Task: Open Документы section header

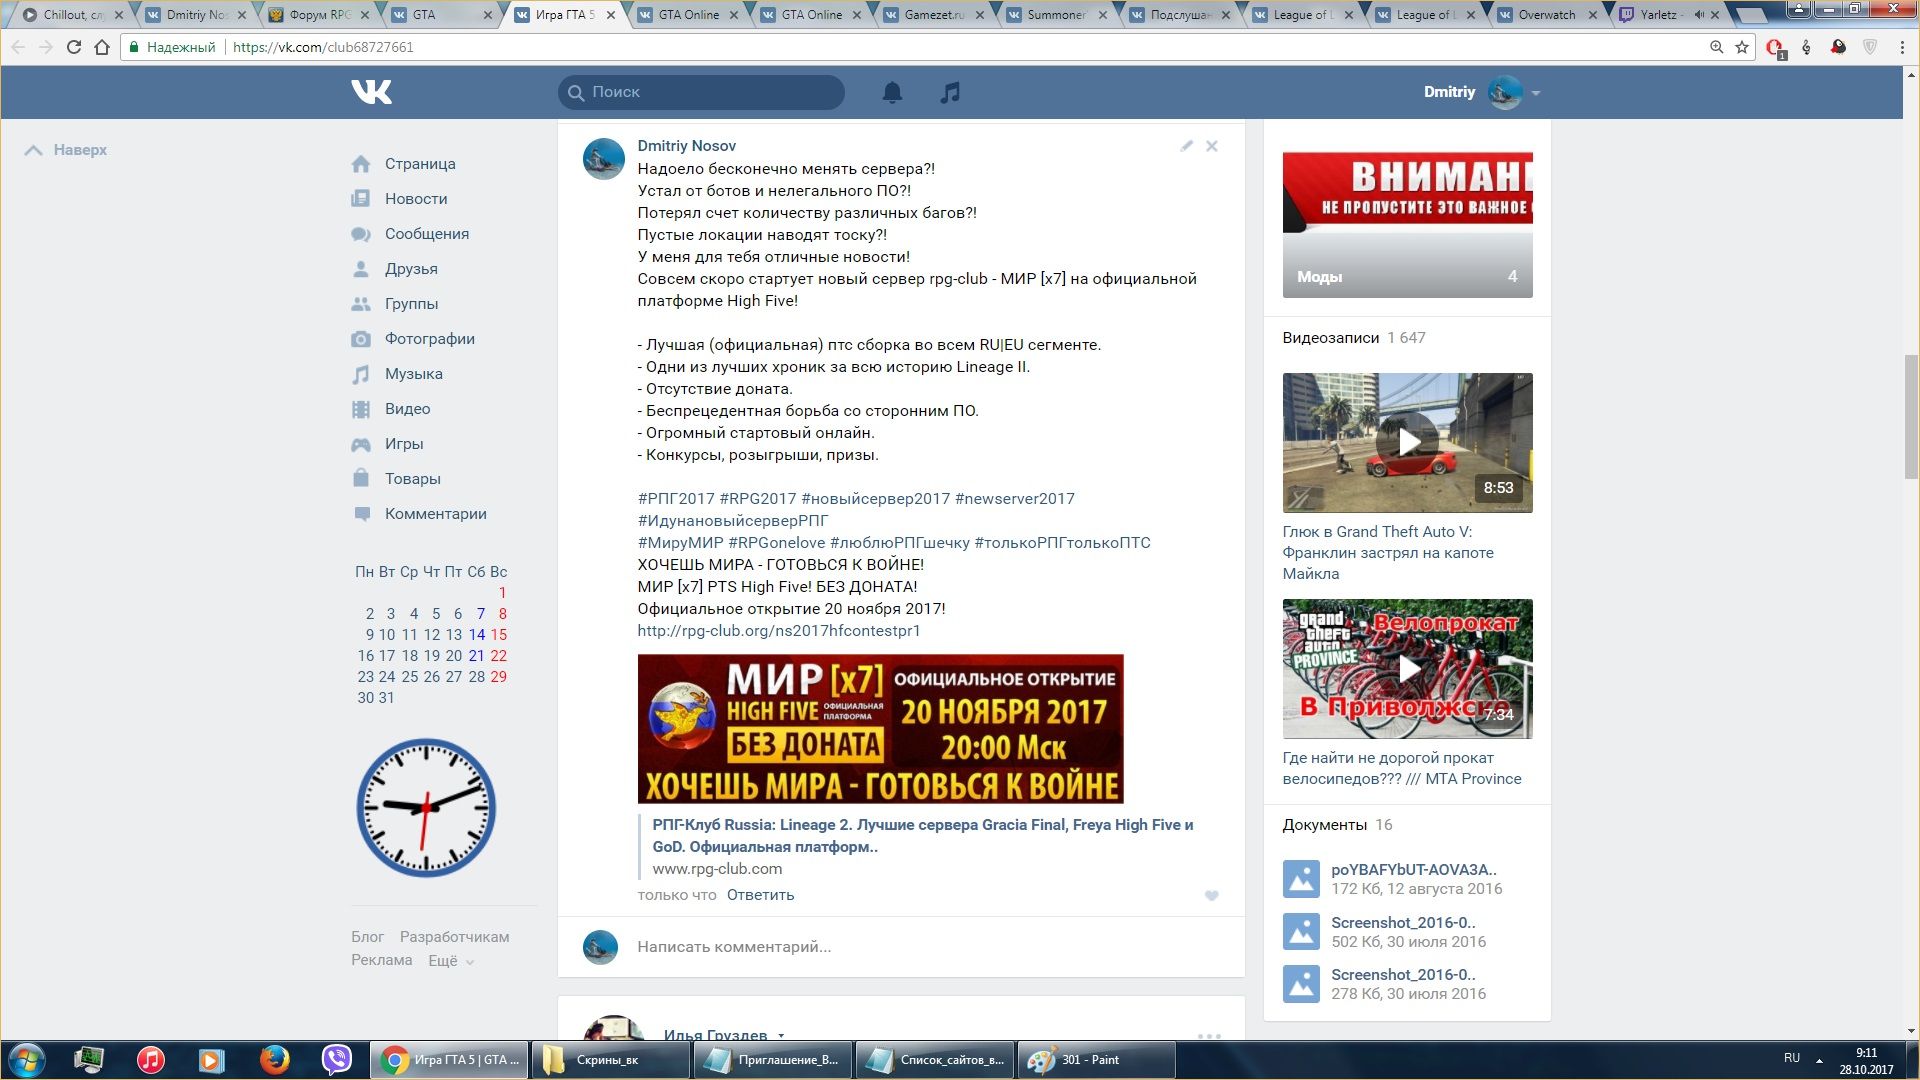Action: 1325,825
